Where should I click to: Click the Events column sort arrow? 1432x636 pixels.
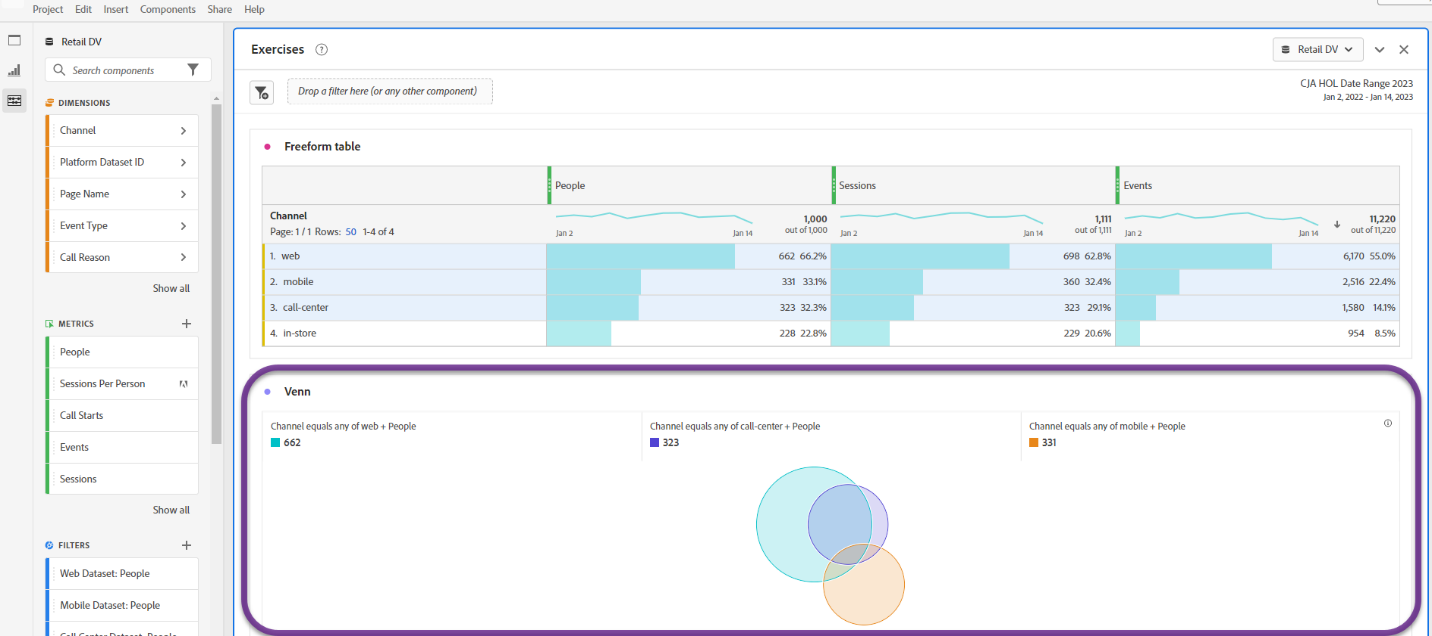point(1337,224)
